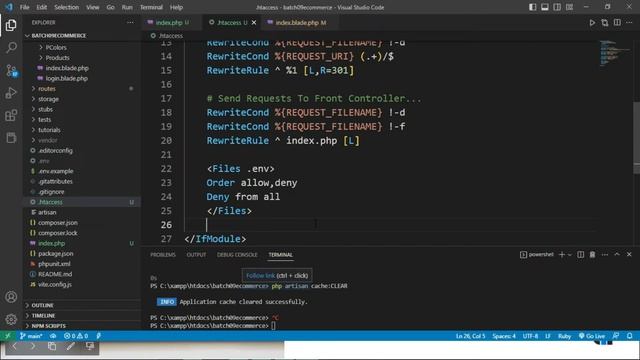
Task: Click the notifications bell icon
Action: point(629,336)
